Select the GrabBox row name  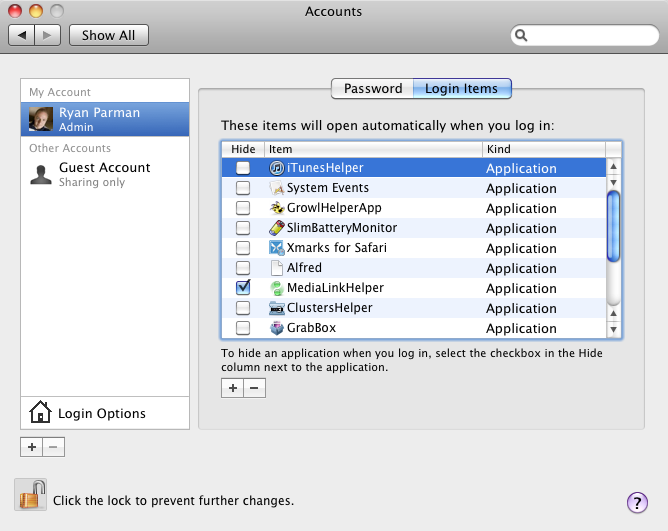[x=311, y=328]
